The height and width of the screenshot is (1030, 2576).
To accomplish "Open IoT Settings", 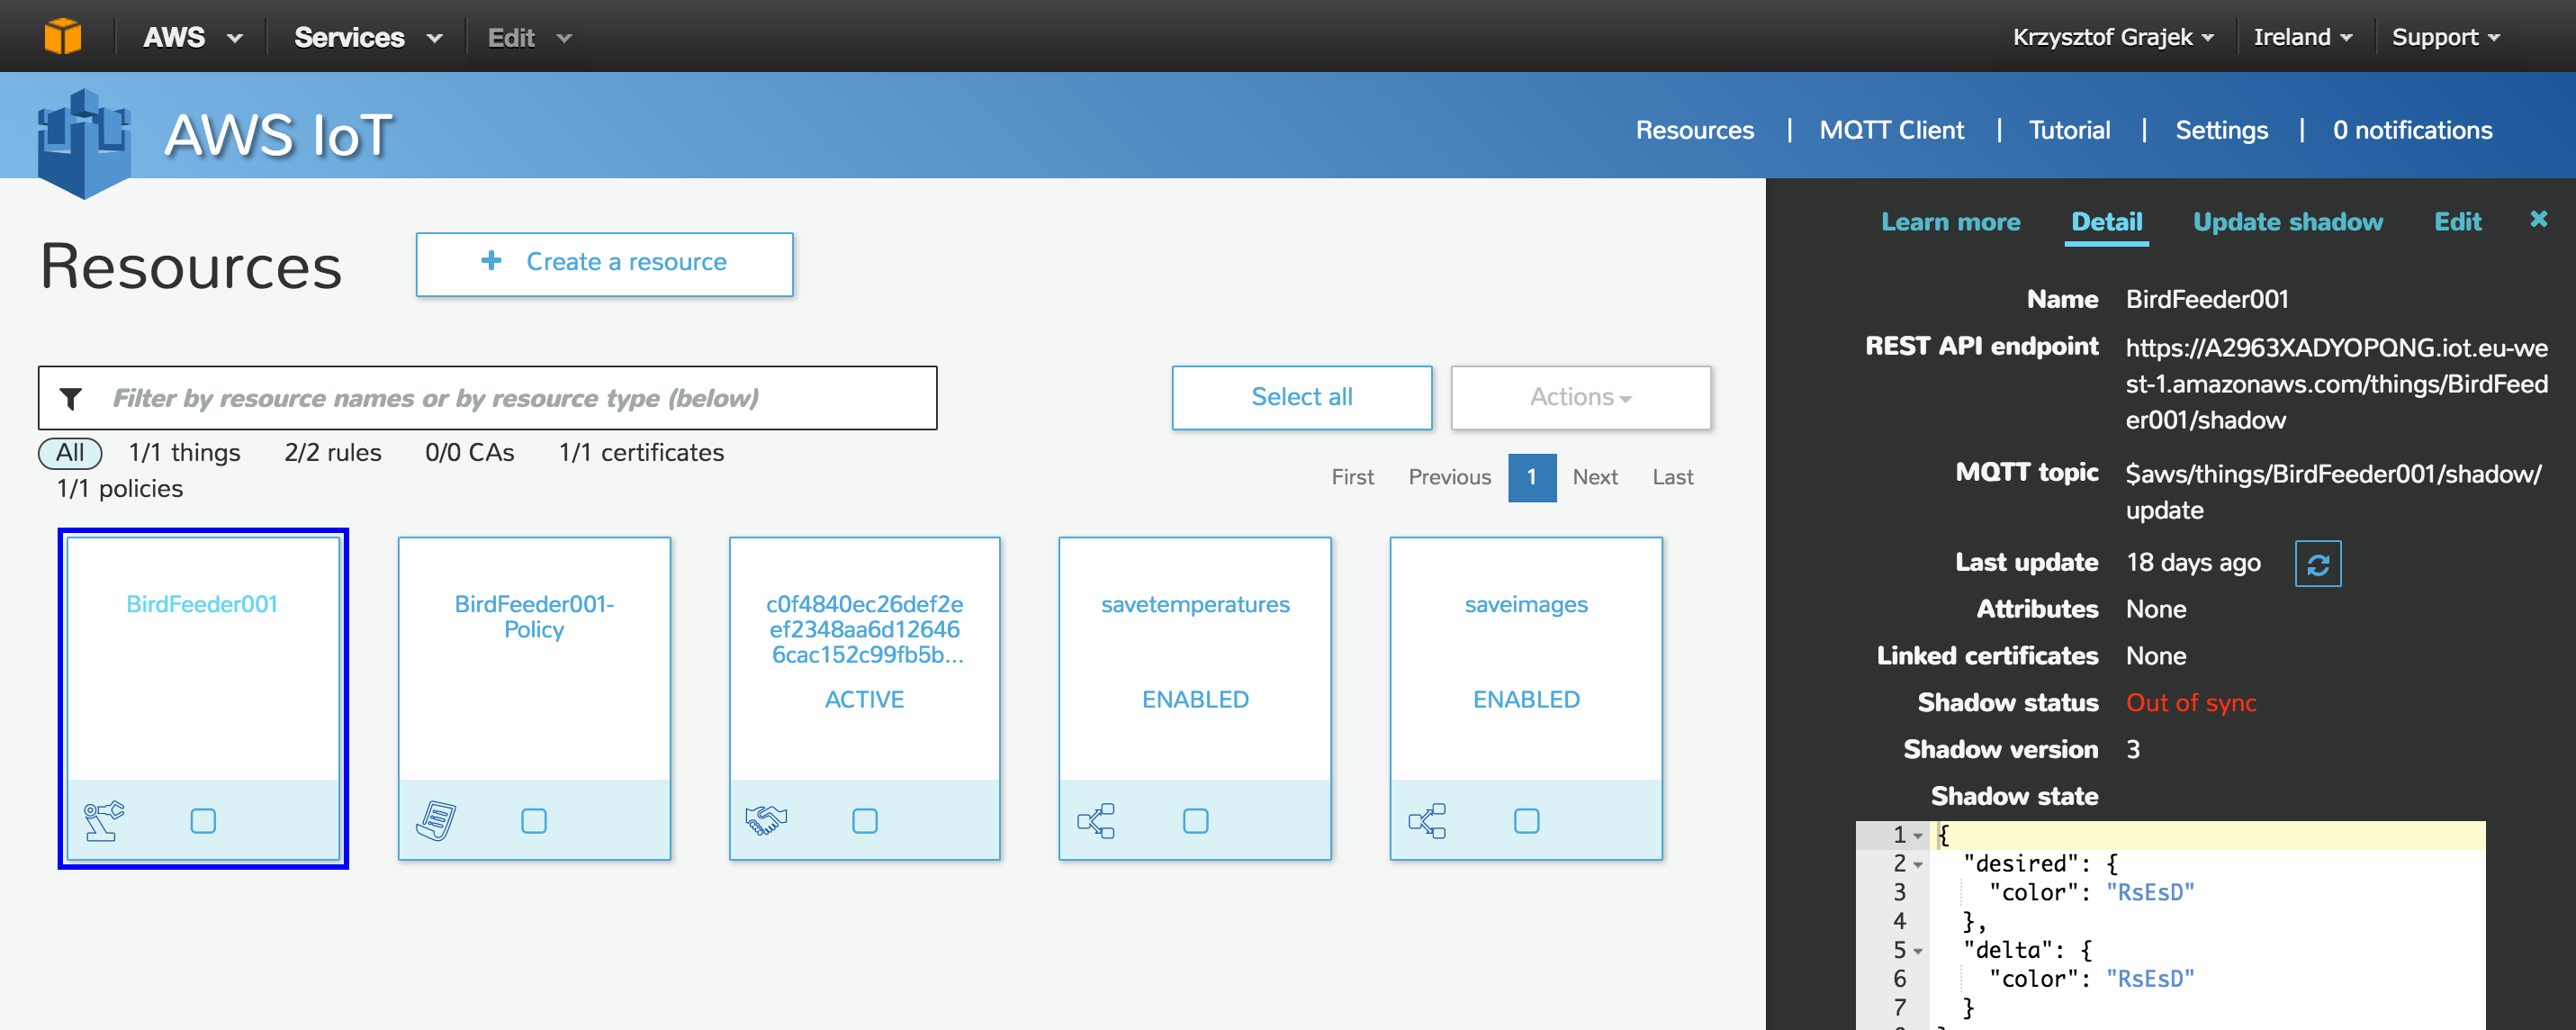I will (2221, 130).
